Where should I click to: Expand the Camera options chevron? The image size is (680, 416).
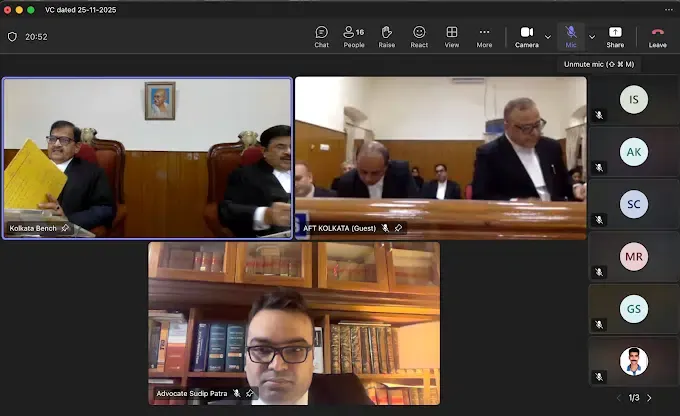point(548,37)
